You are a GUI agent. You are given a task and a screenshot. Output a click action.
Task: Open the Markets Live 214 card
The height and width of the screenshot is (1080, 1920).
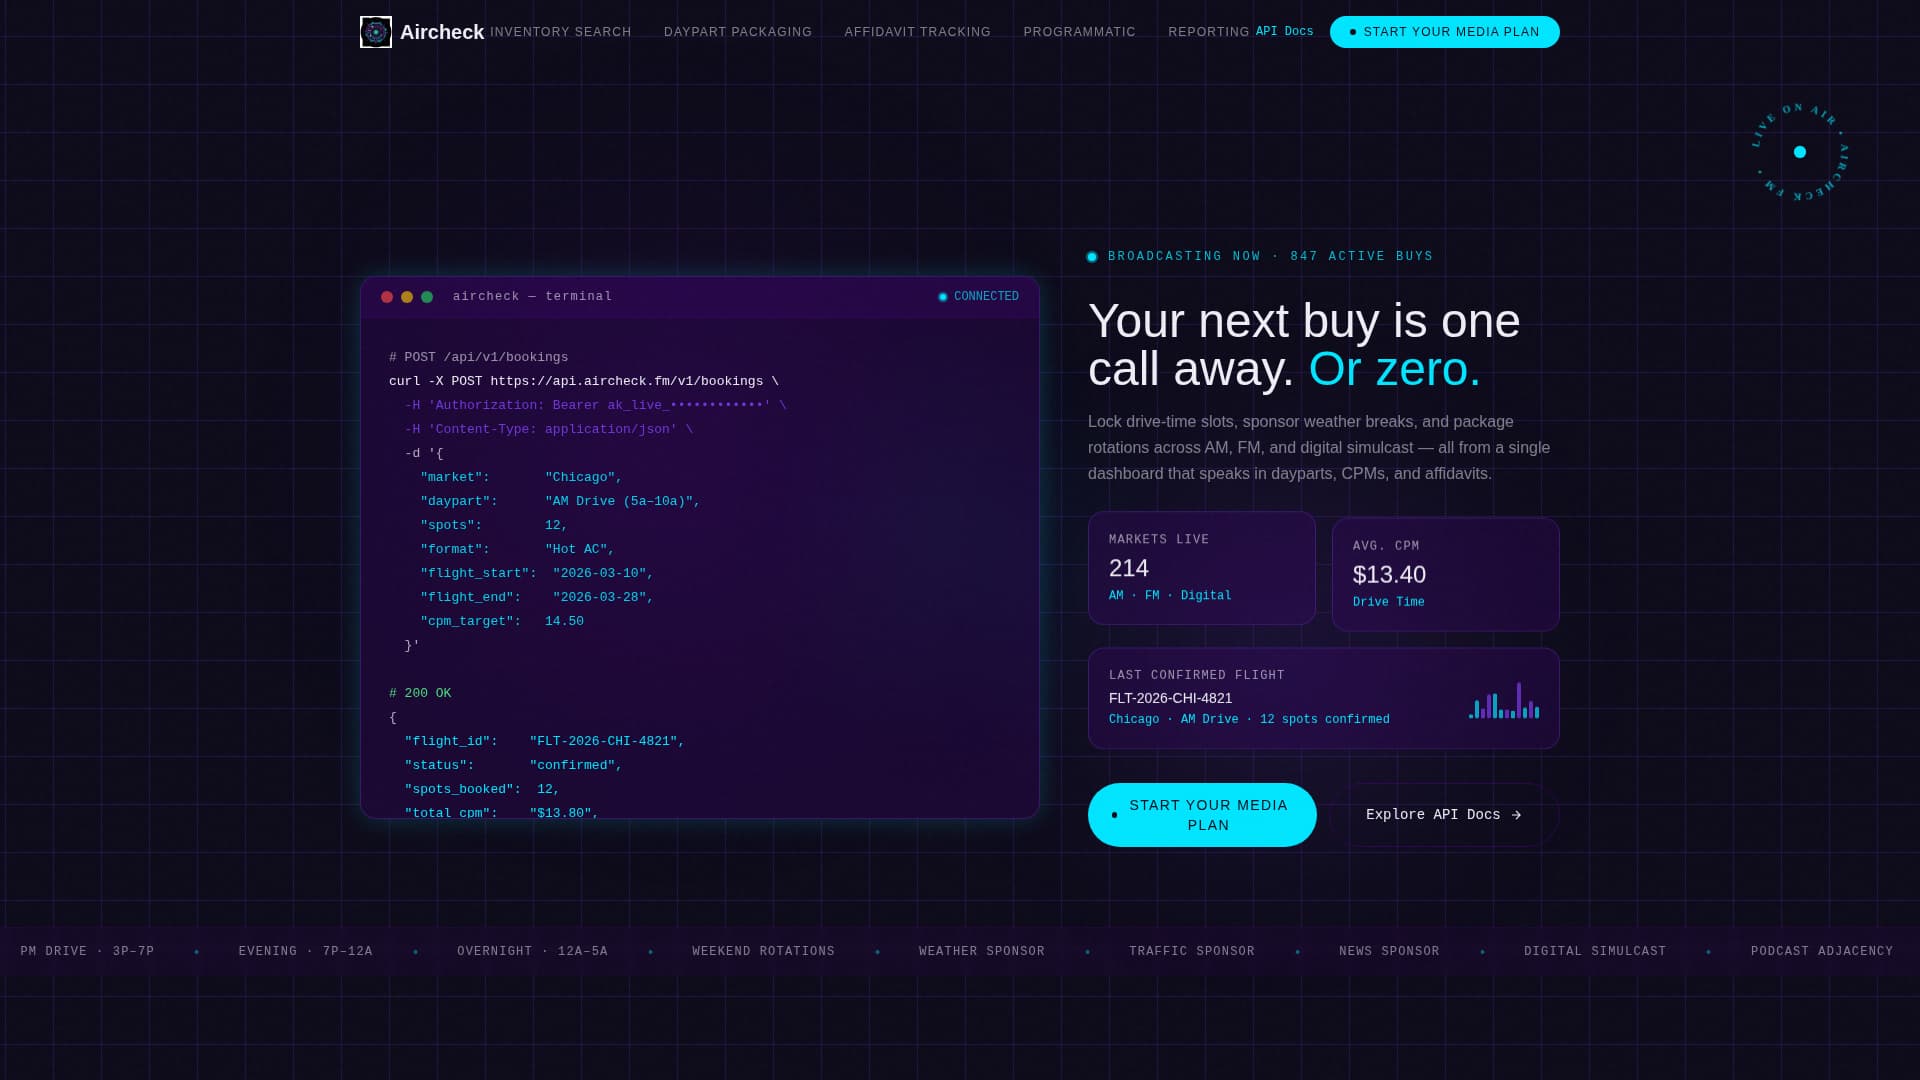click(x=1202, y=568)
